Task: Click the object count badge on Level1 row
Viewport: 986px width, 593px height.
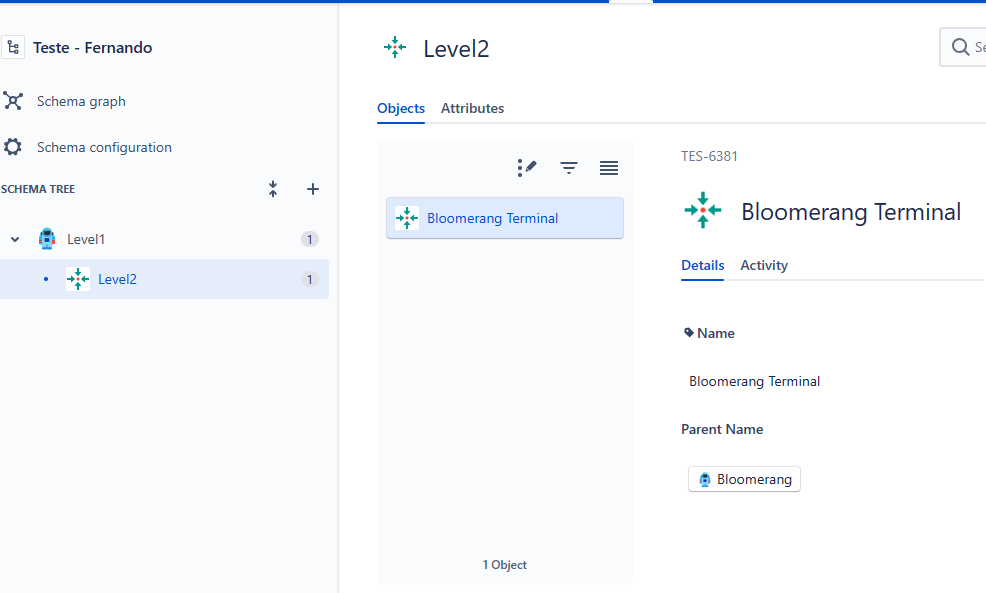Action: (309, 240)
